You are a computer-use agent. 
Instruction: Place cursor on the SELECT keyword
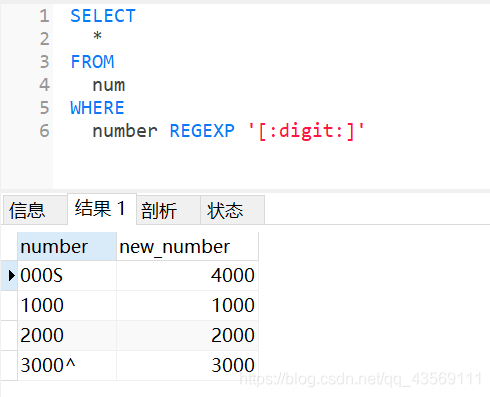coord(103,16)
